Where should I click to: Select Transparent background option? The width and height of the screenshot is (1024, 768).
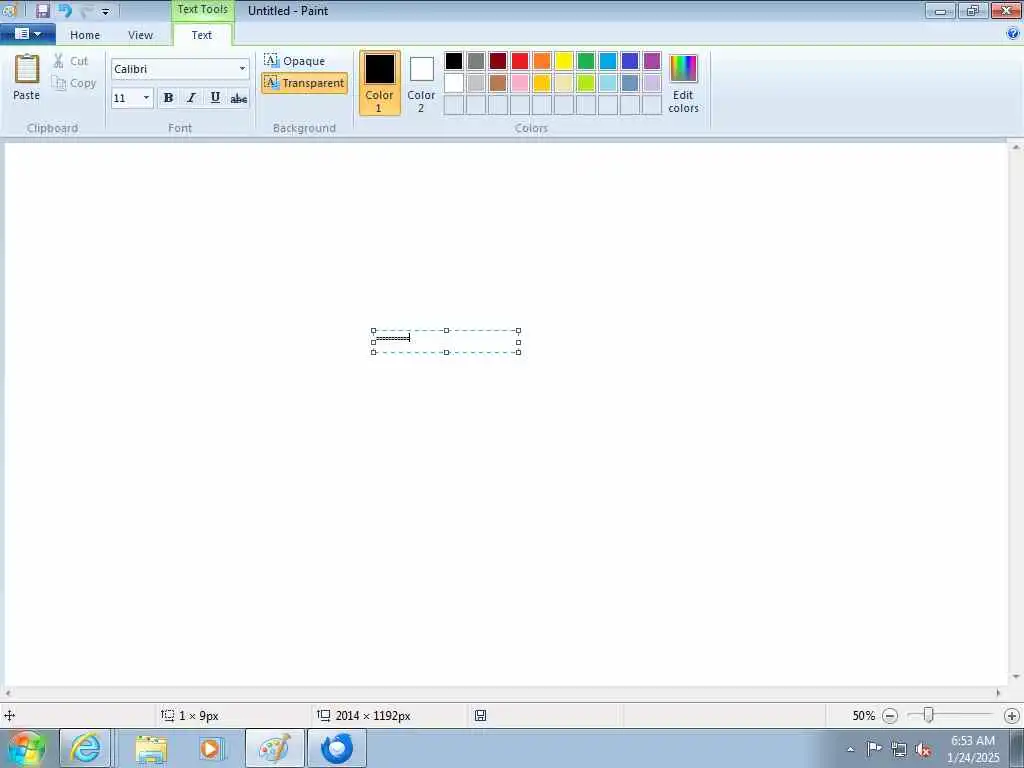pyautogui.click(x=304, y=83)
